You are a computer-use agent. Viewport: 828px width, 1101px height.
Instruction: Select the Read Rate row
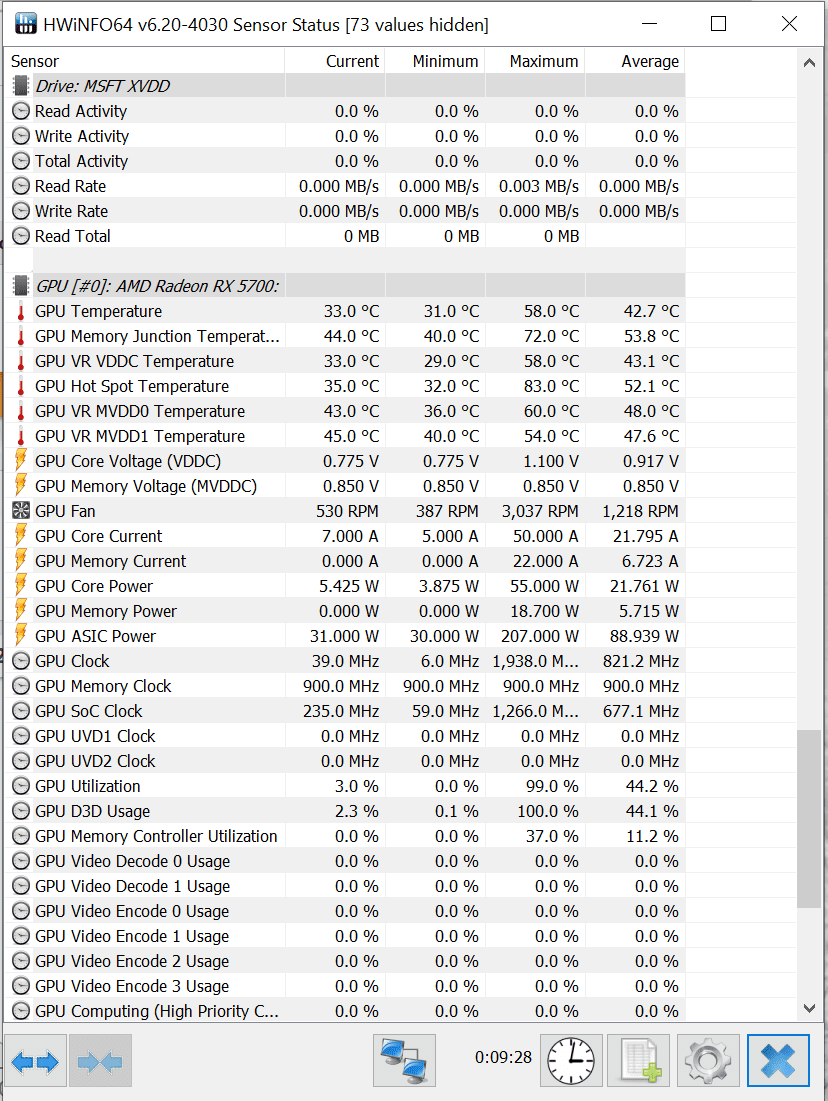[x=345, y=186]
